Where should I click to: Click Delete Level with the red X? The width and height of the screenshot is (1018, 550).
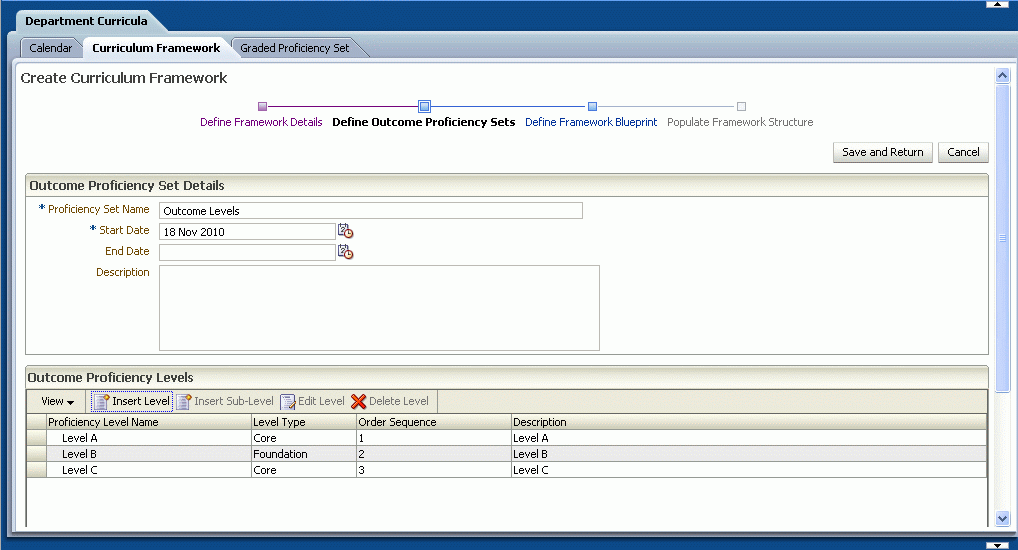[390, 401]
